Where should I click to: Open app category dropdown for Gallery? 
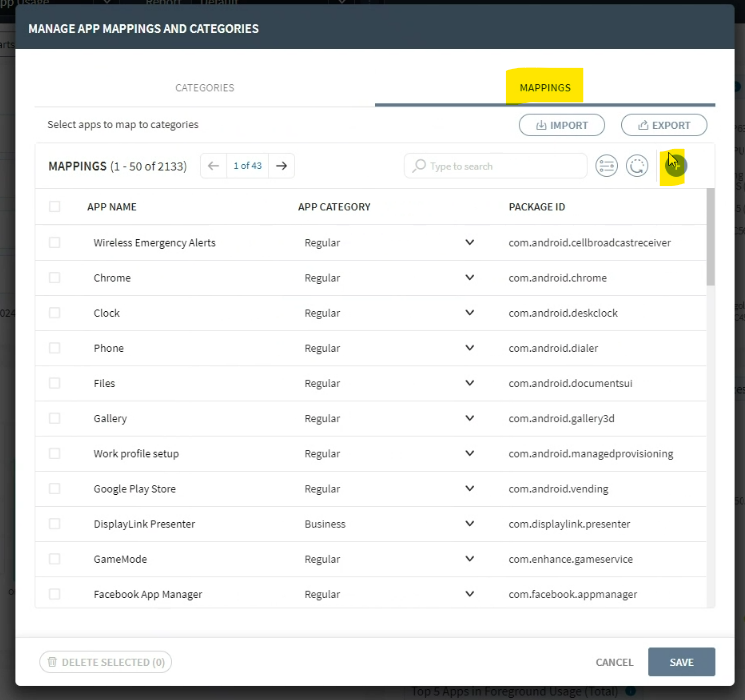click(469, 419)
